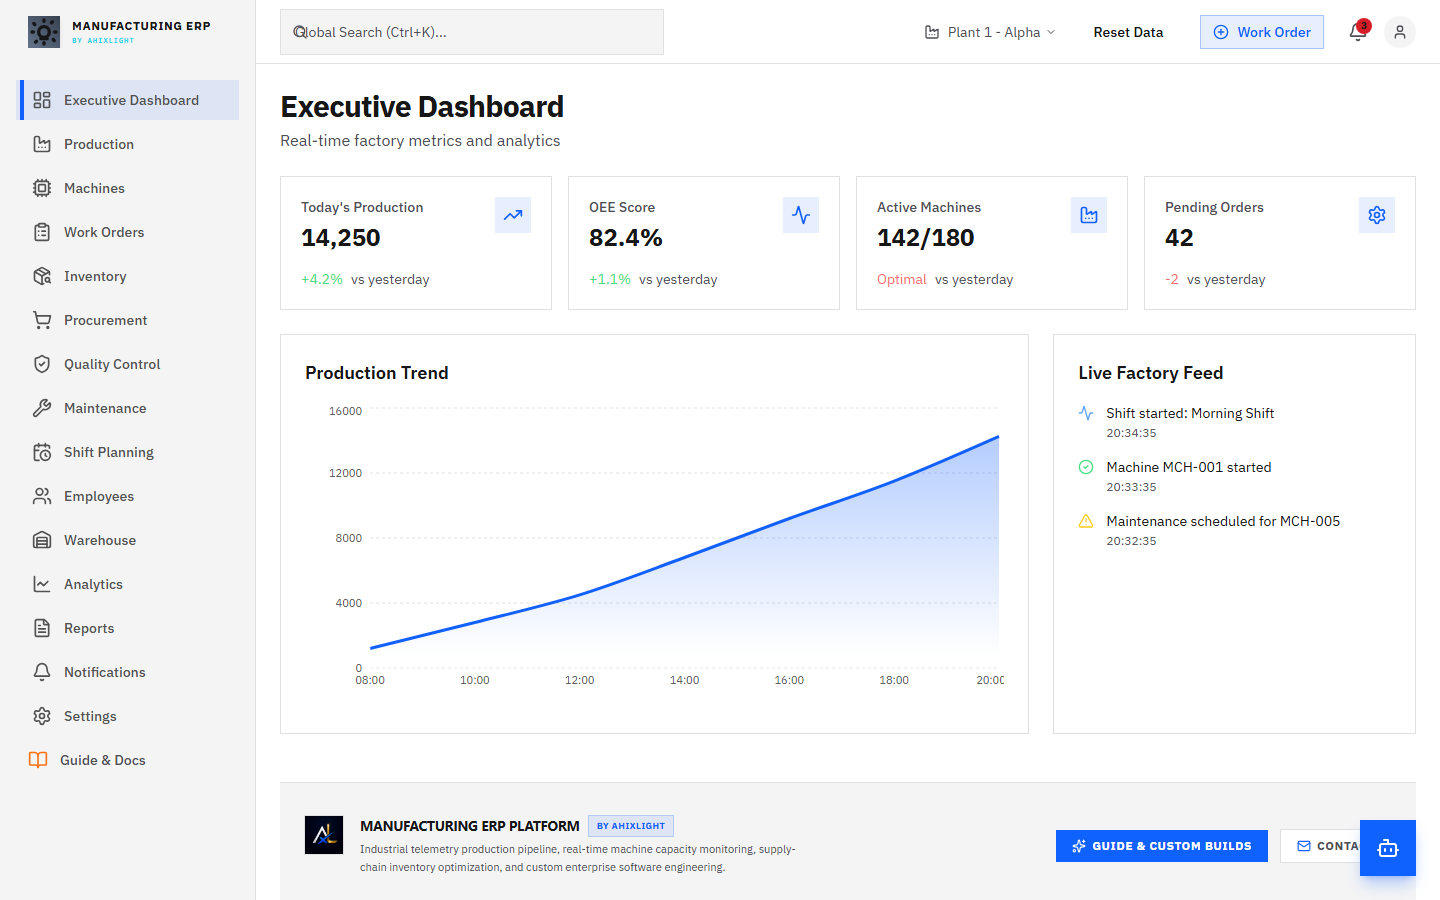Select Inventory menu item
Viewport: 1440px width, 900px height.
pos(130,276)
